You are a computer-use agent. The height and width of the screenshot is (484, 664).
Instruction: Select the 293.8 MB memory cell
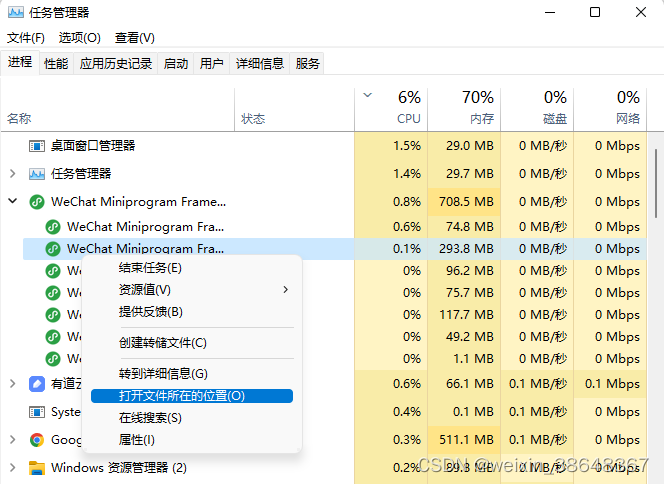(x=464, y=249)
